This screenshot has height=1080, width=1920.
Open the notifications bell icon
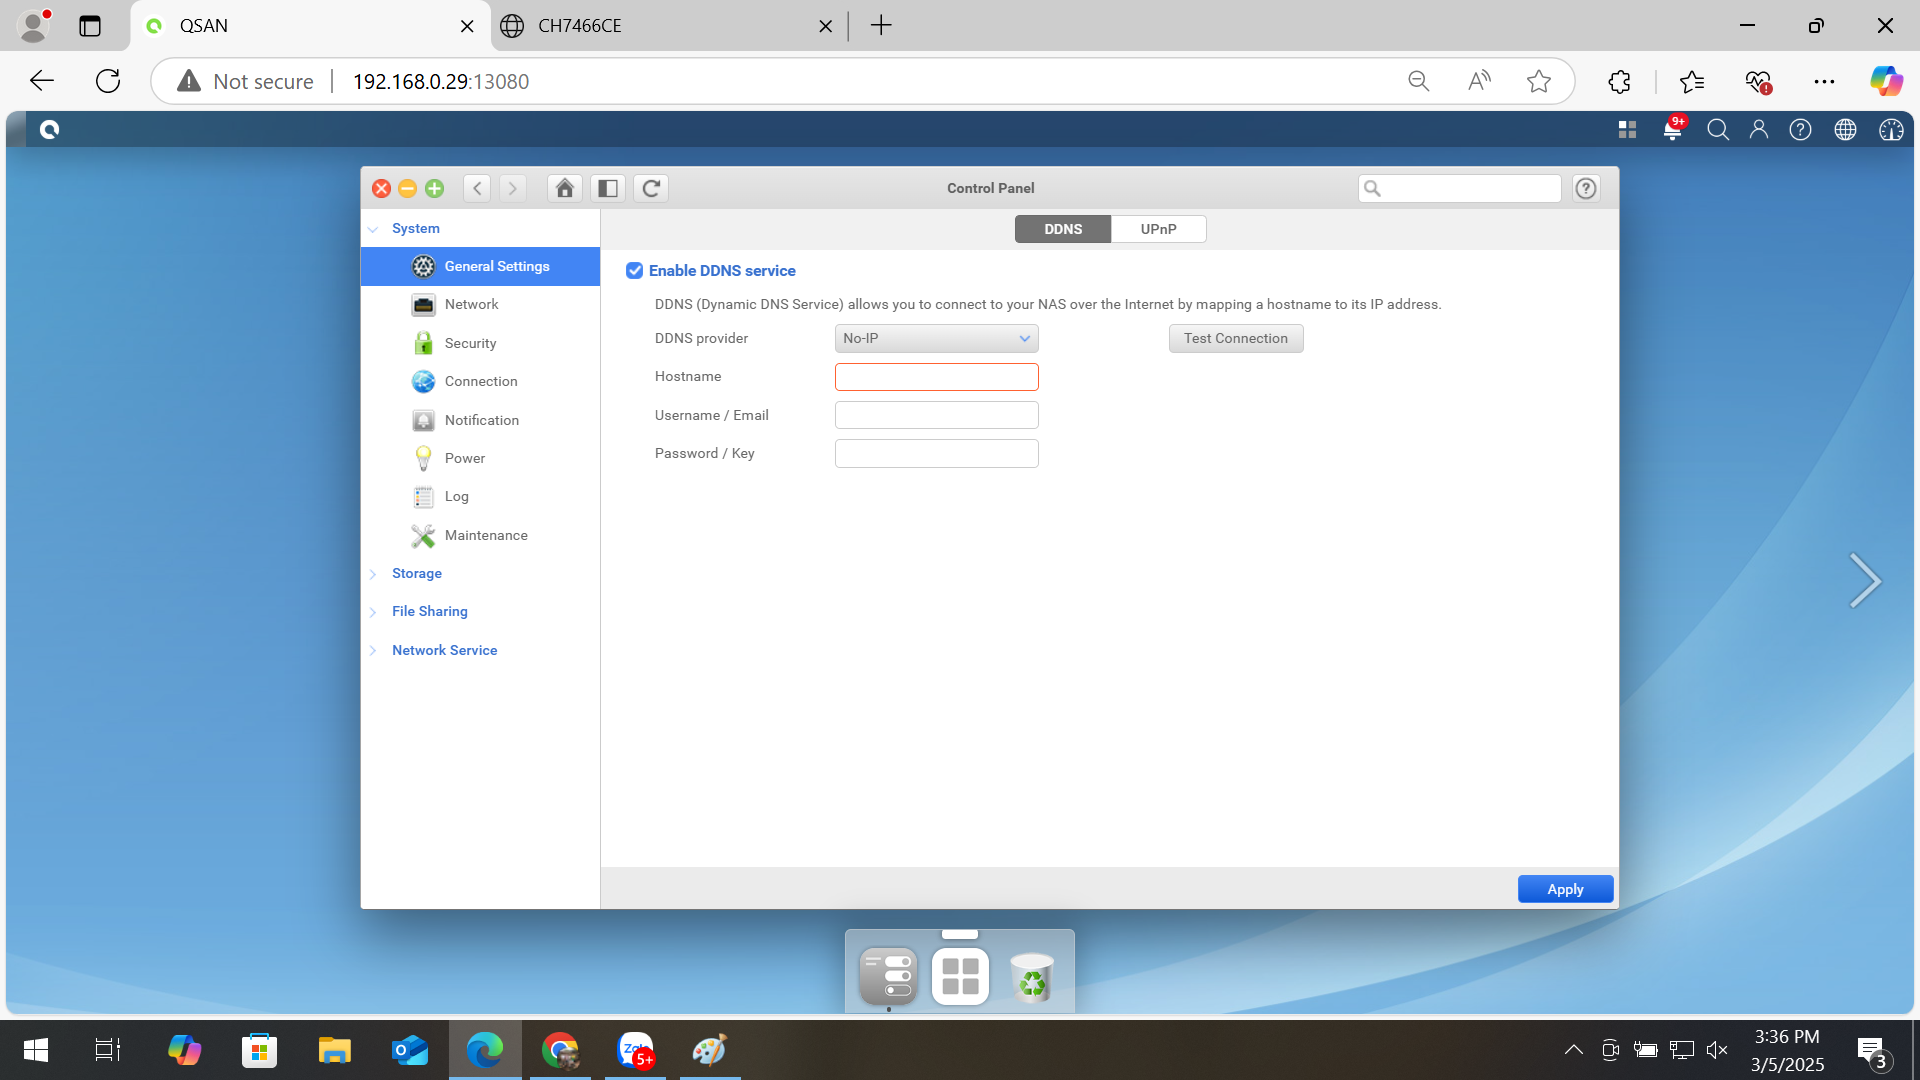[x=1672, y=129]
